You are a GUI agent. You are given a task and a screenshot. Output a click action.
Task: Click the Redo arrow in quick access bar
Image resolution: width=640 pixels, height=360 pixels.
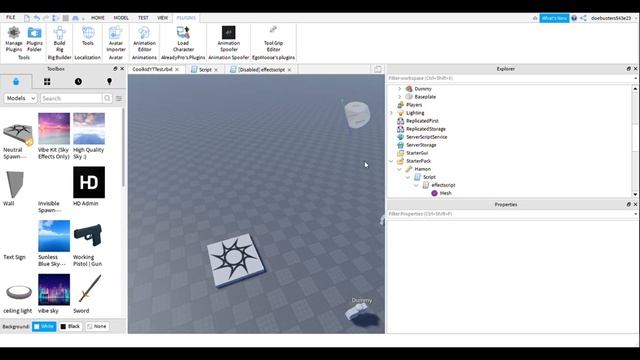tap(46, 18)
